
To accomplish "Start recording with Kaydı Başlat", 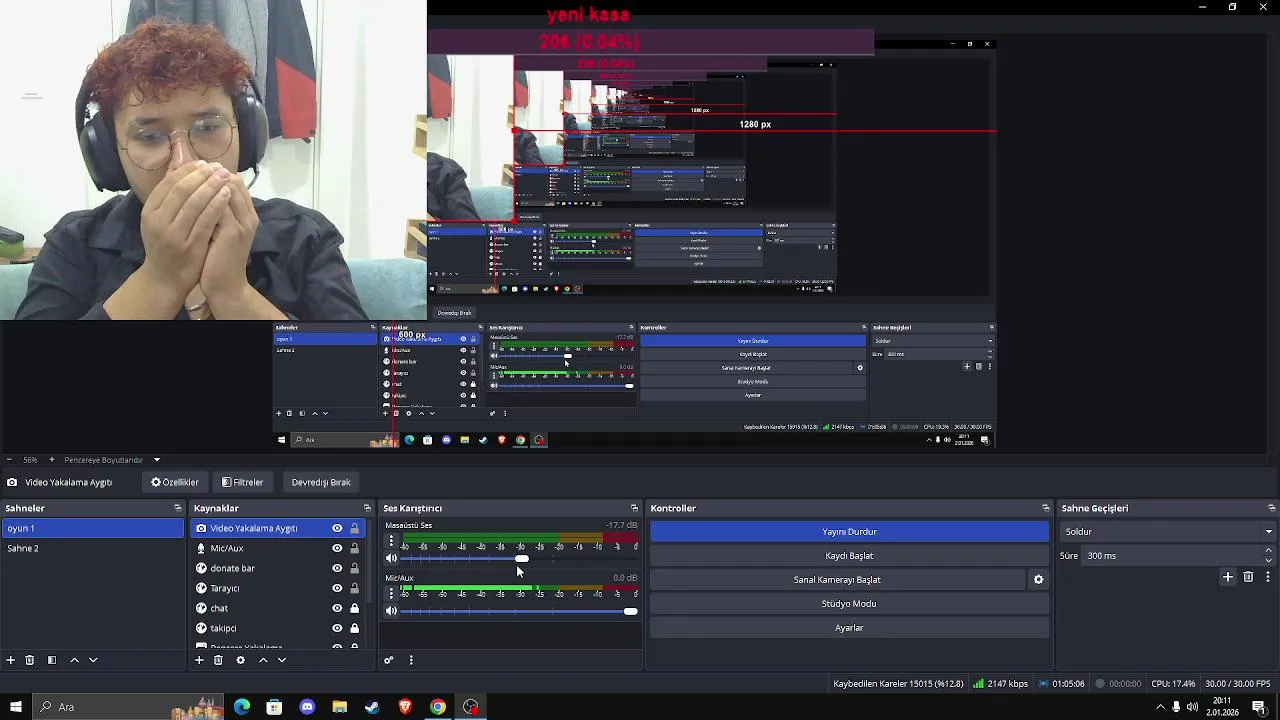I will pos(849,556).
